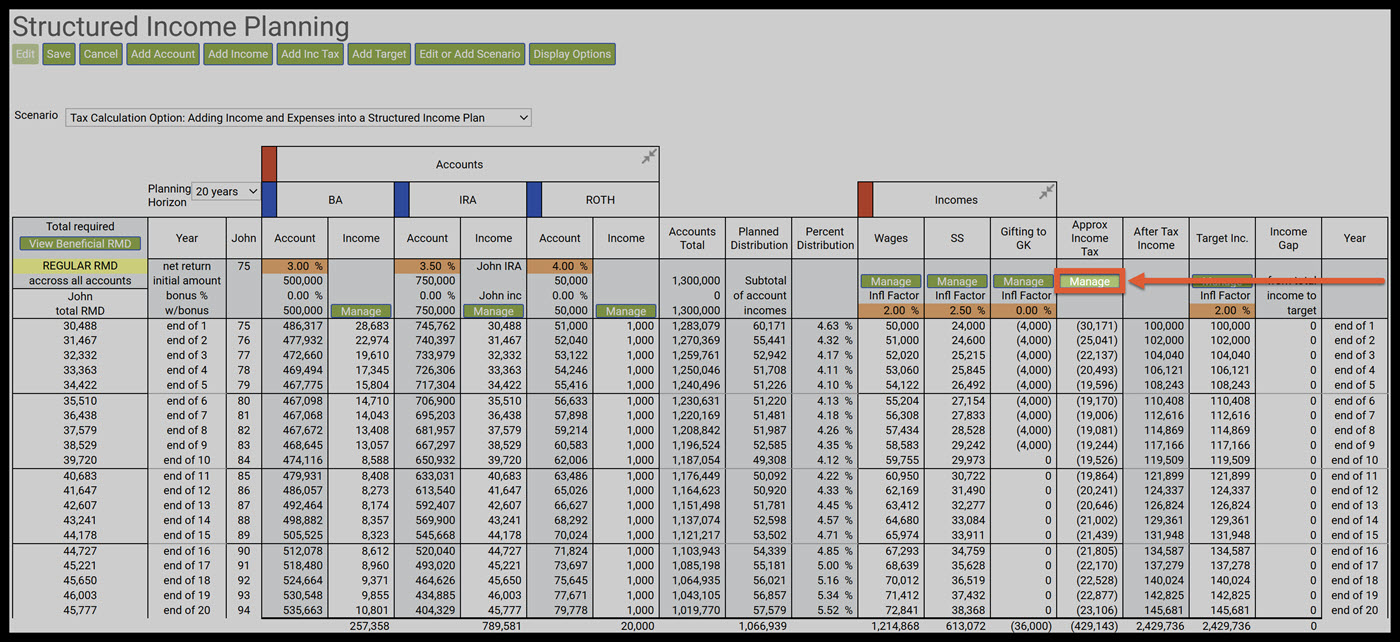Edit Gifting Infl Factor 0.00 % field
This screenshot has height=642, width=1400.
(x=1023, y=311)
